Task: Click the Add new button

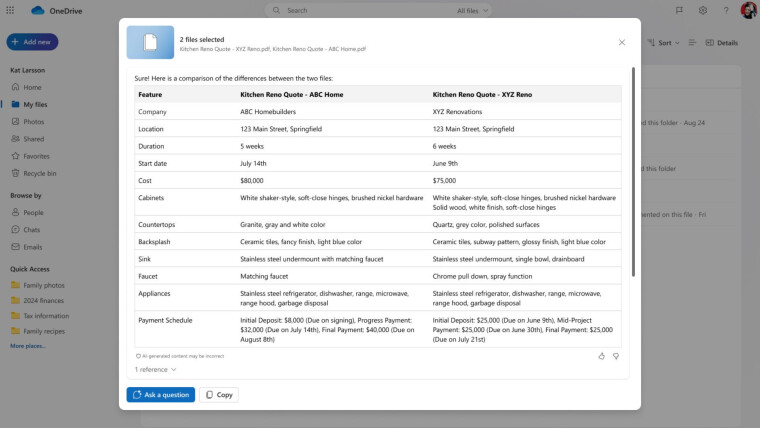Action: coord(32,42)
